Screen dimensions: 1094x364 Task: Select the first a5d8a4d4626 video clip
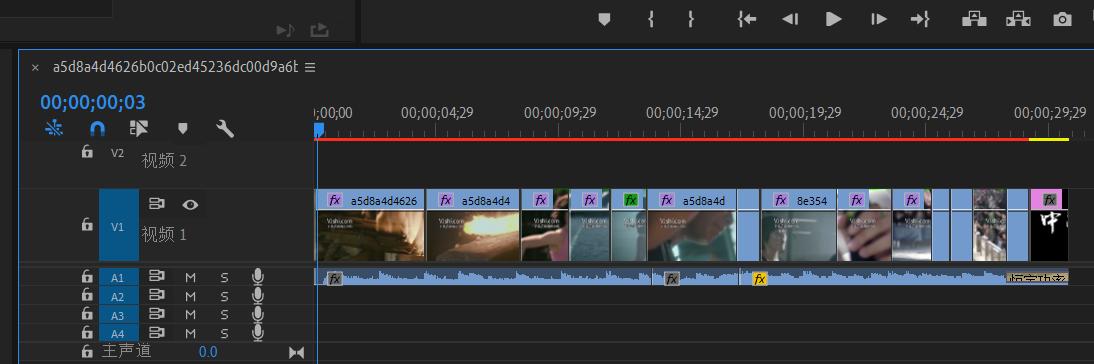[370, 225]
